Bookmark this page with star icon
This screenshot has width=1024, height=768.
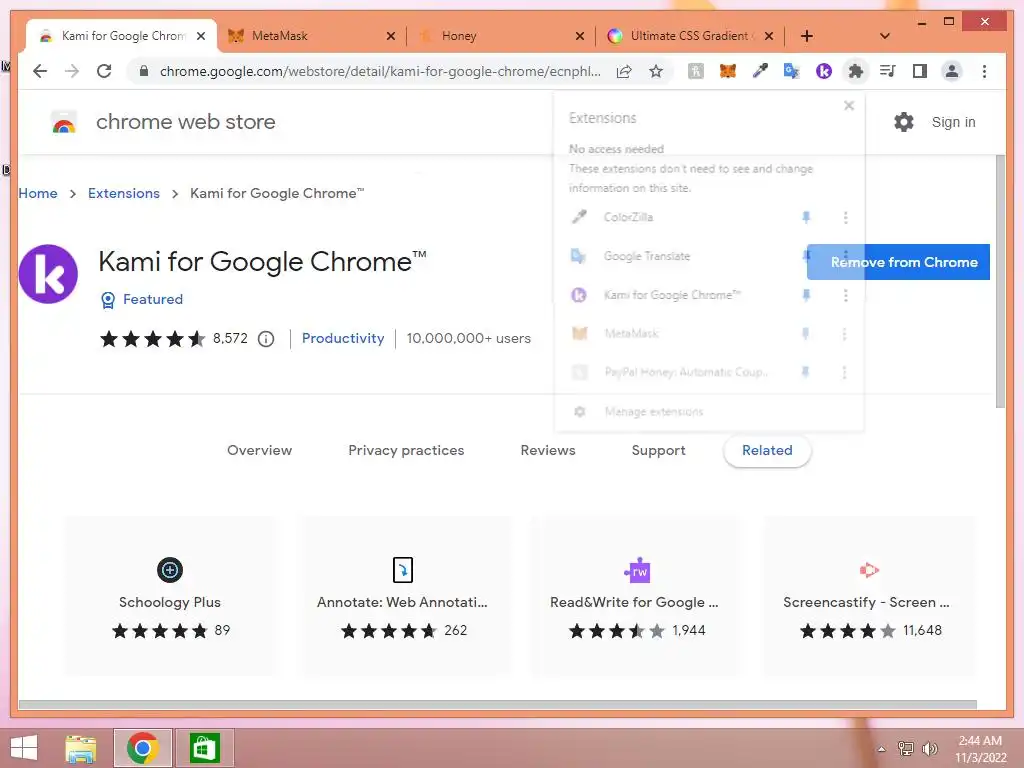[656, 71]
